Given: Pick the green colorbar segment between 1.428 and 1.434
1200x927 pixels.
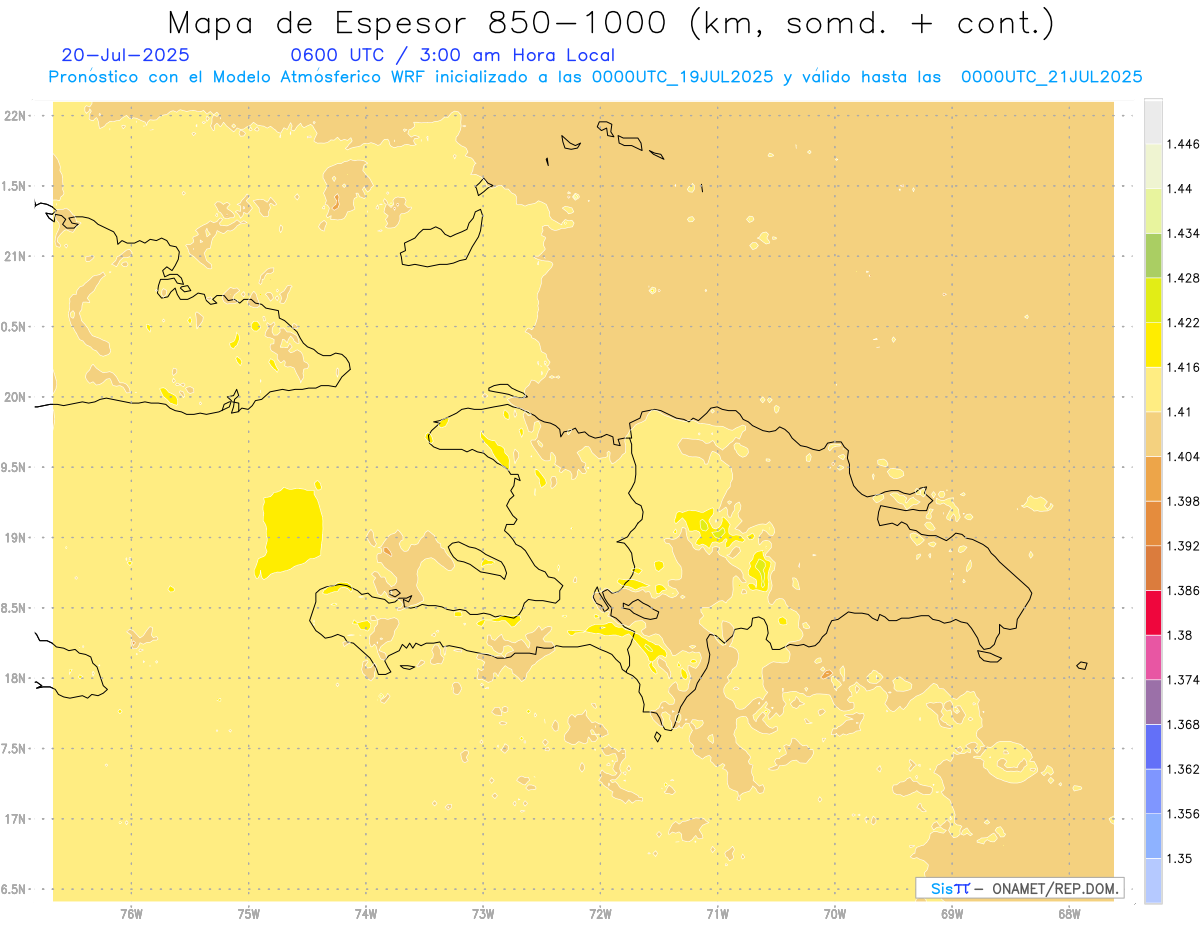Looking at the screenshot, I should point(1153,255).
